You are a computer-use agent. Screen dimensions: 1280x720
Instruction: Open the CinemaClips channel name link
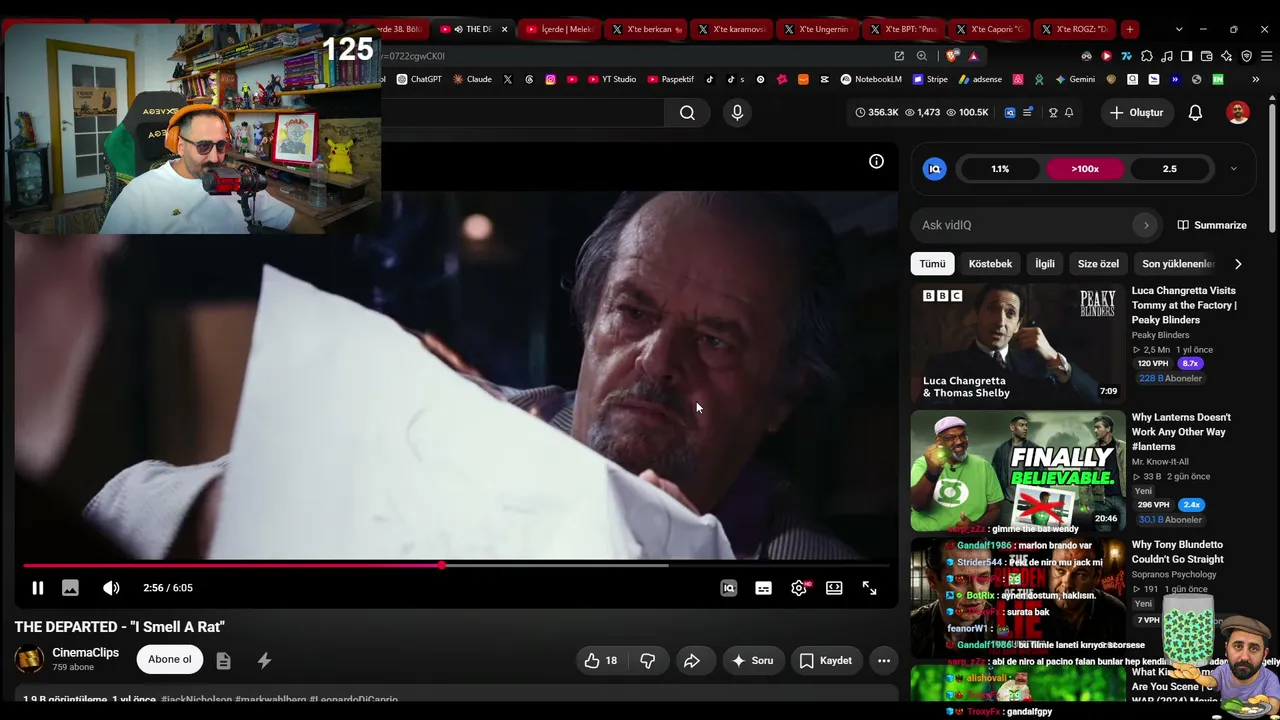pos(86,652)
